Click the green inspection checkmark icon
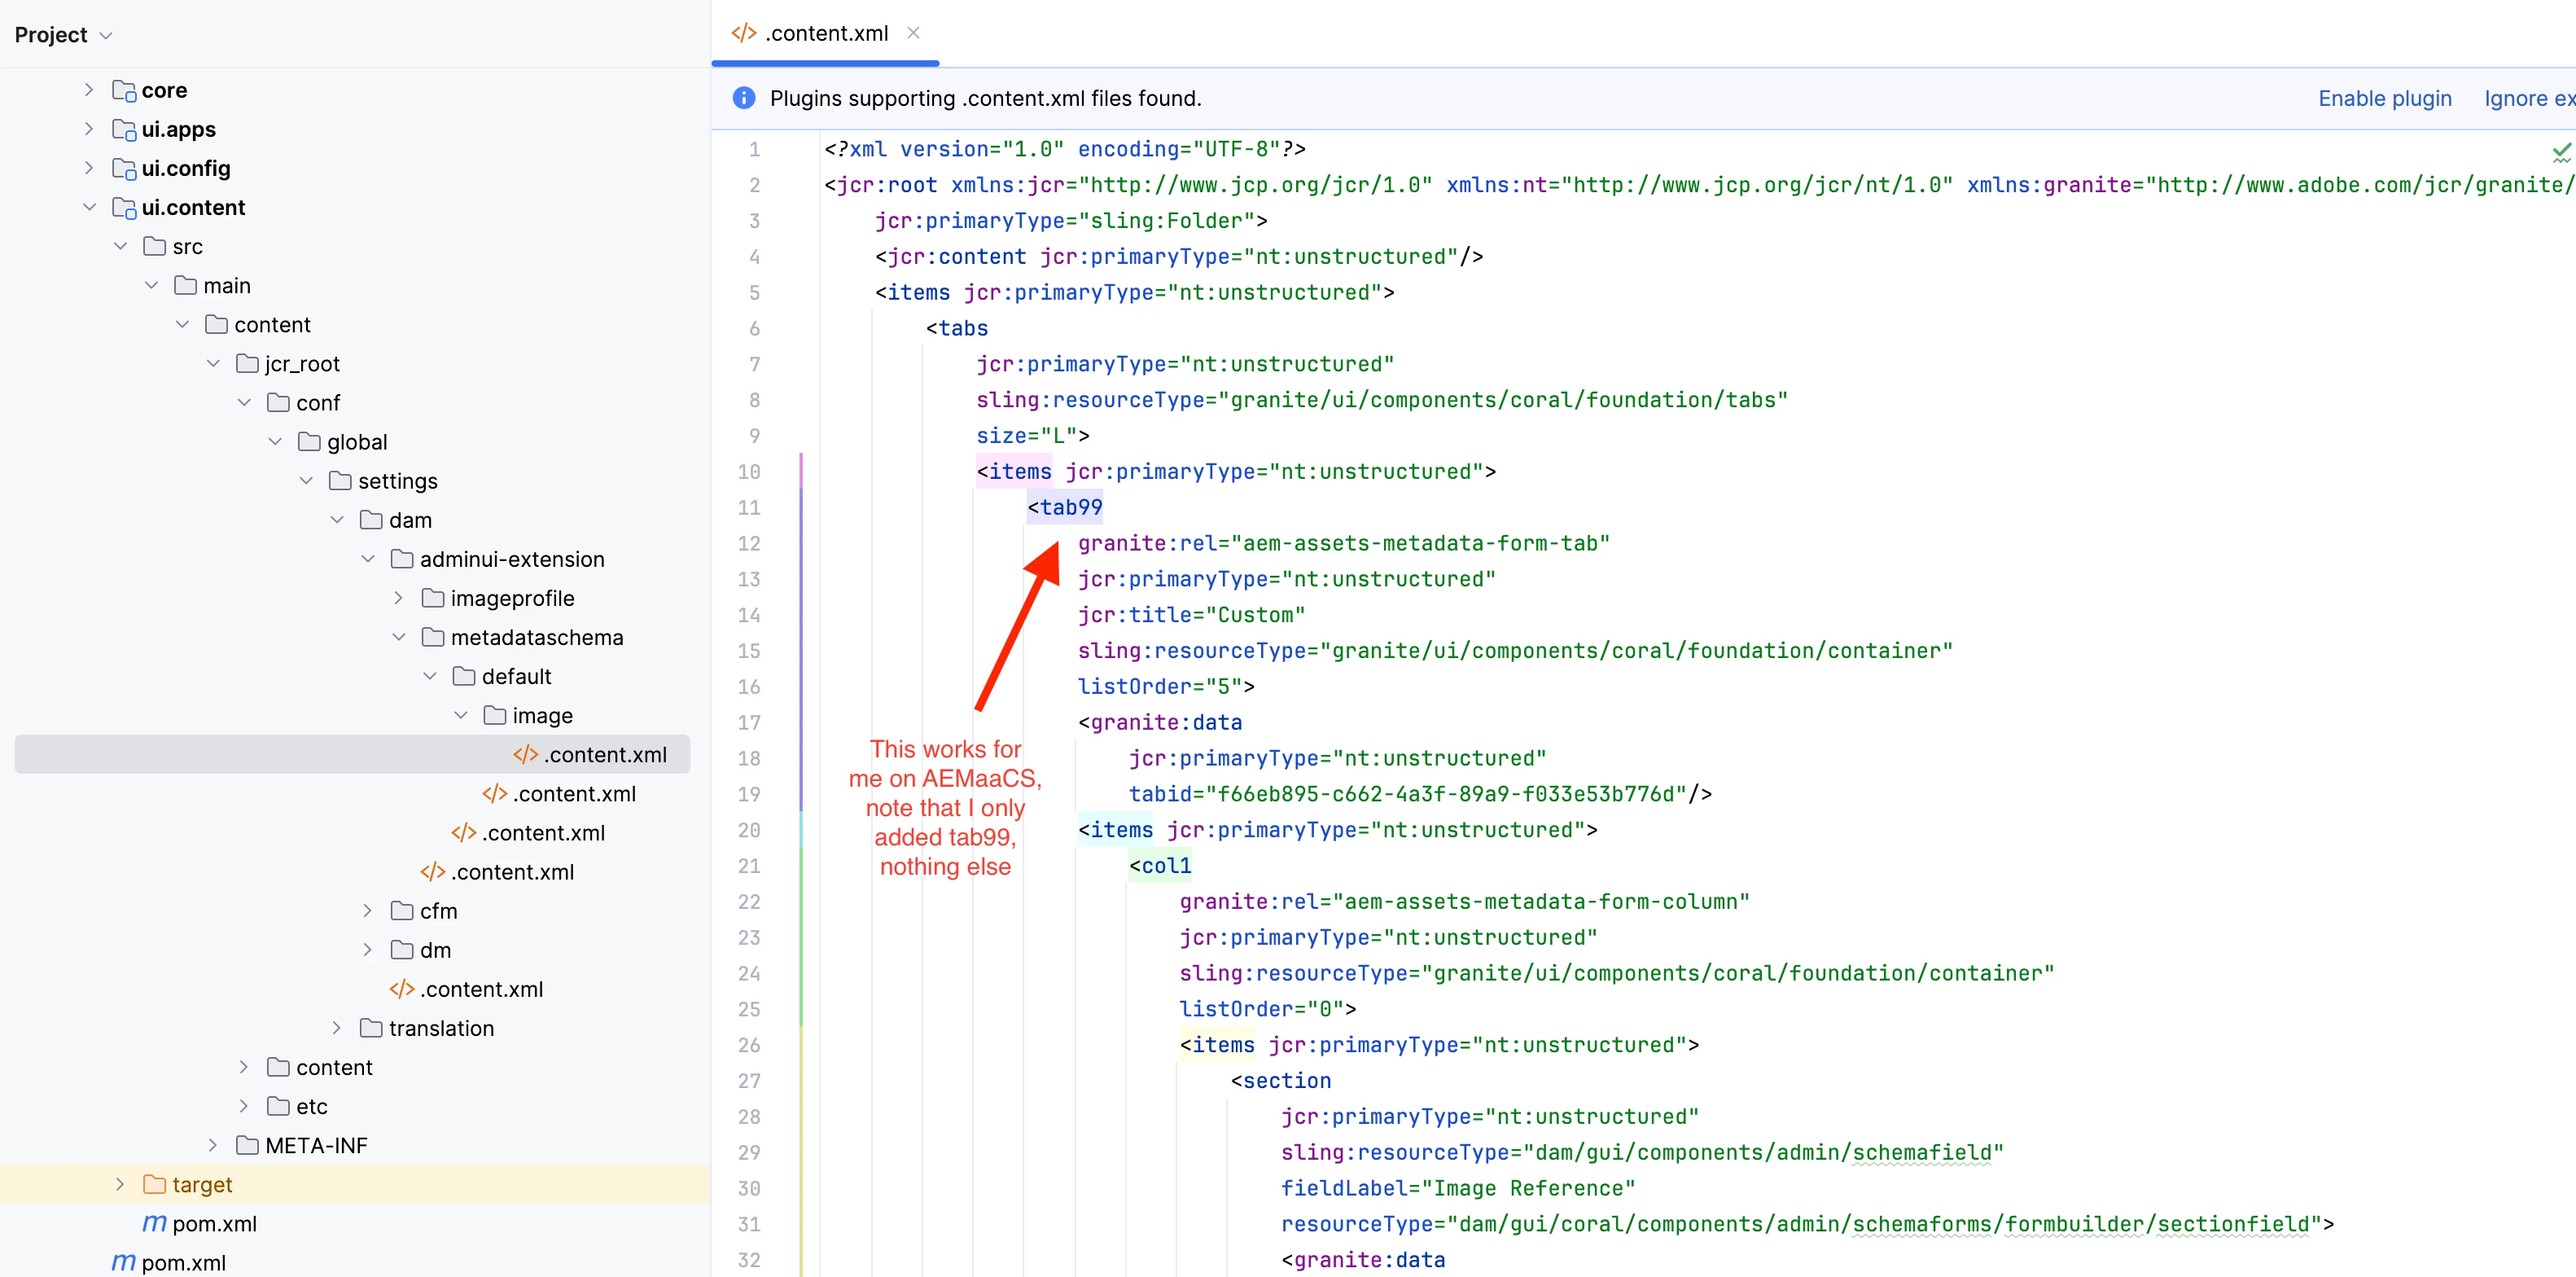Screen dimensions: 2576x1277 (2561, 152)
